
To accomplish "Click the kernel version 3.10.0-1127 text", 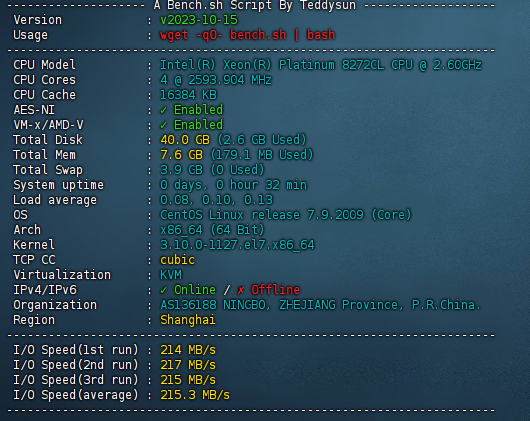I will click(x=237, y=245).
